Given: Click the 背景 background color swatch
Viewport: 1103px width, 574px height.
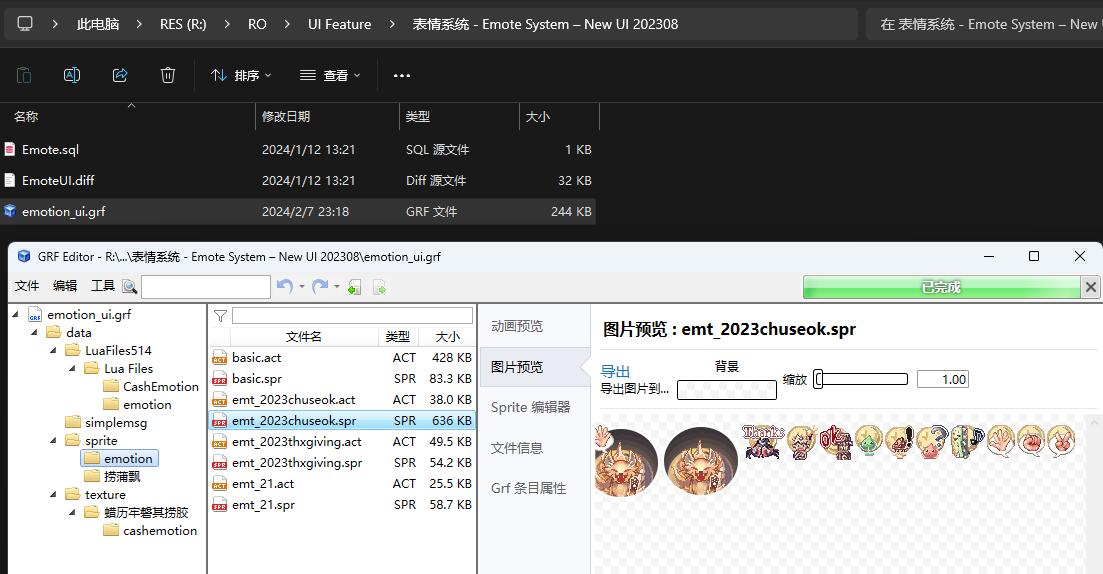Looking at the screenshot, I should (726, 389).
